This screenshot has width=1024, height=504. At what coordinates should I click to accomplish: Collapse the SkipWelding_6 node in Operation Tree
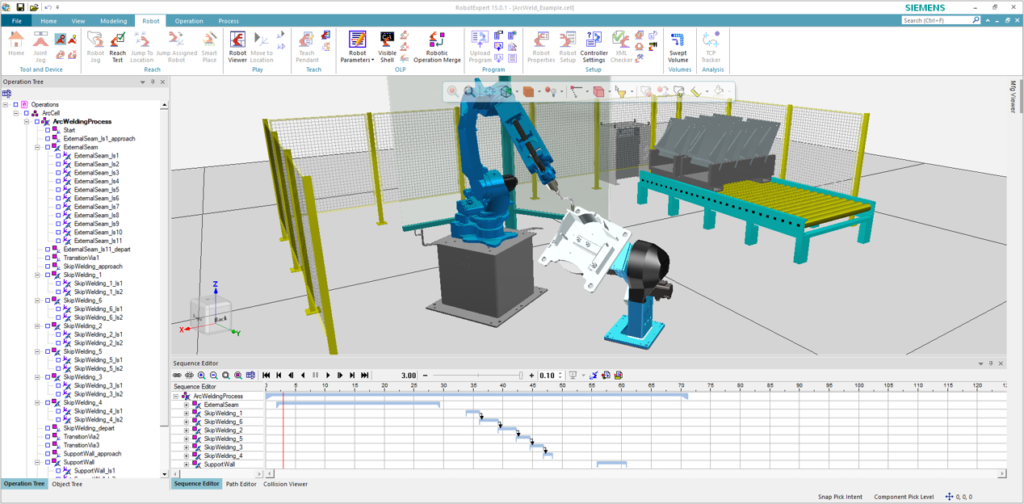tap(38, 300)
